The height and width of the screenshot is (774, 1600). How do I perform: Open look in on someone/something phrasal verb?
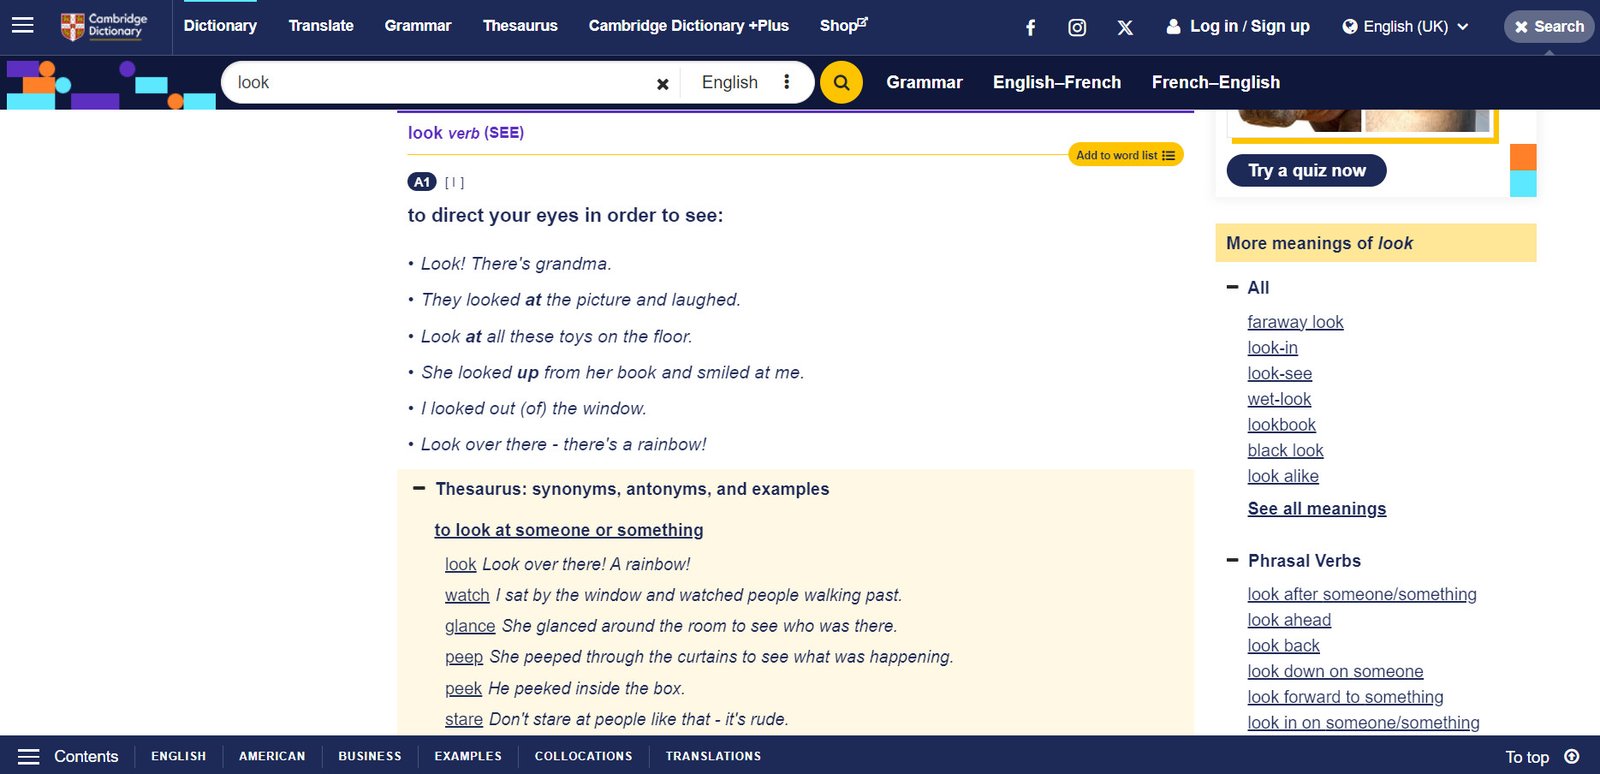[x=1363, y=723]
